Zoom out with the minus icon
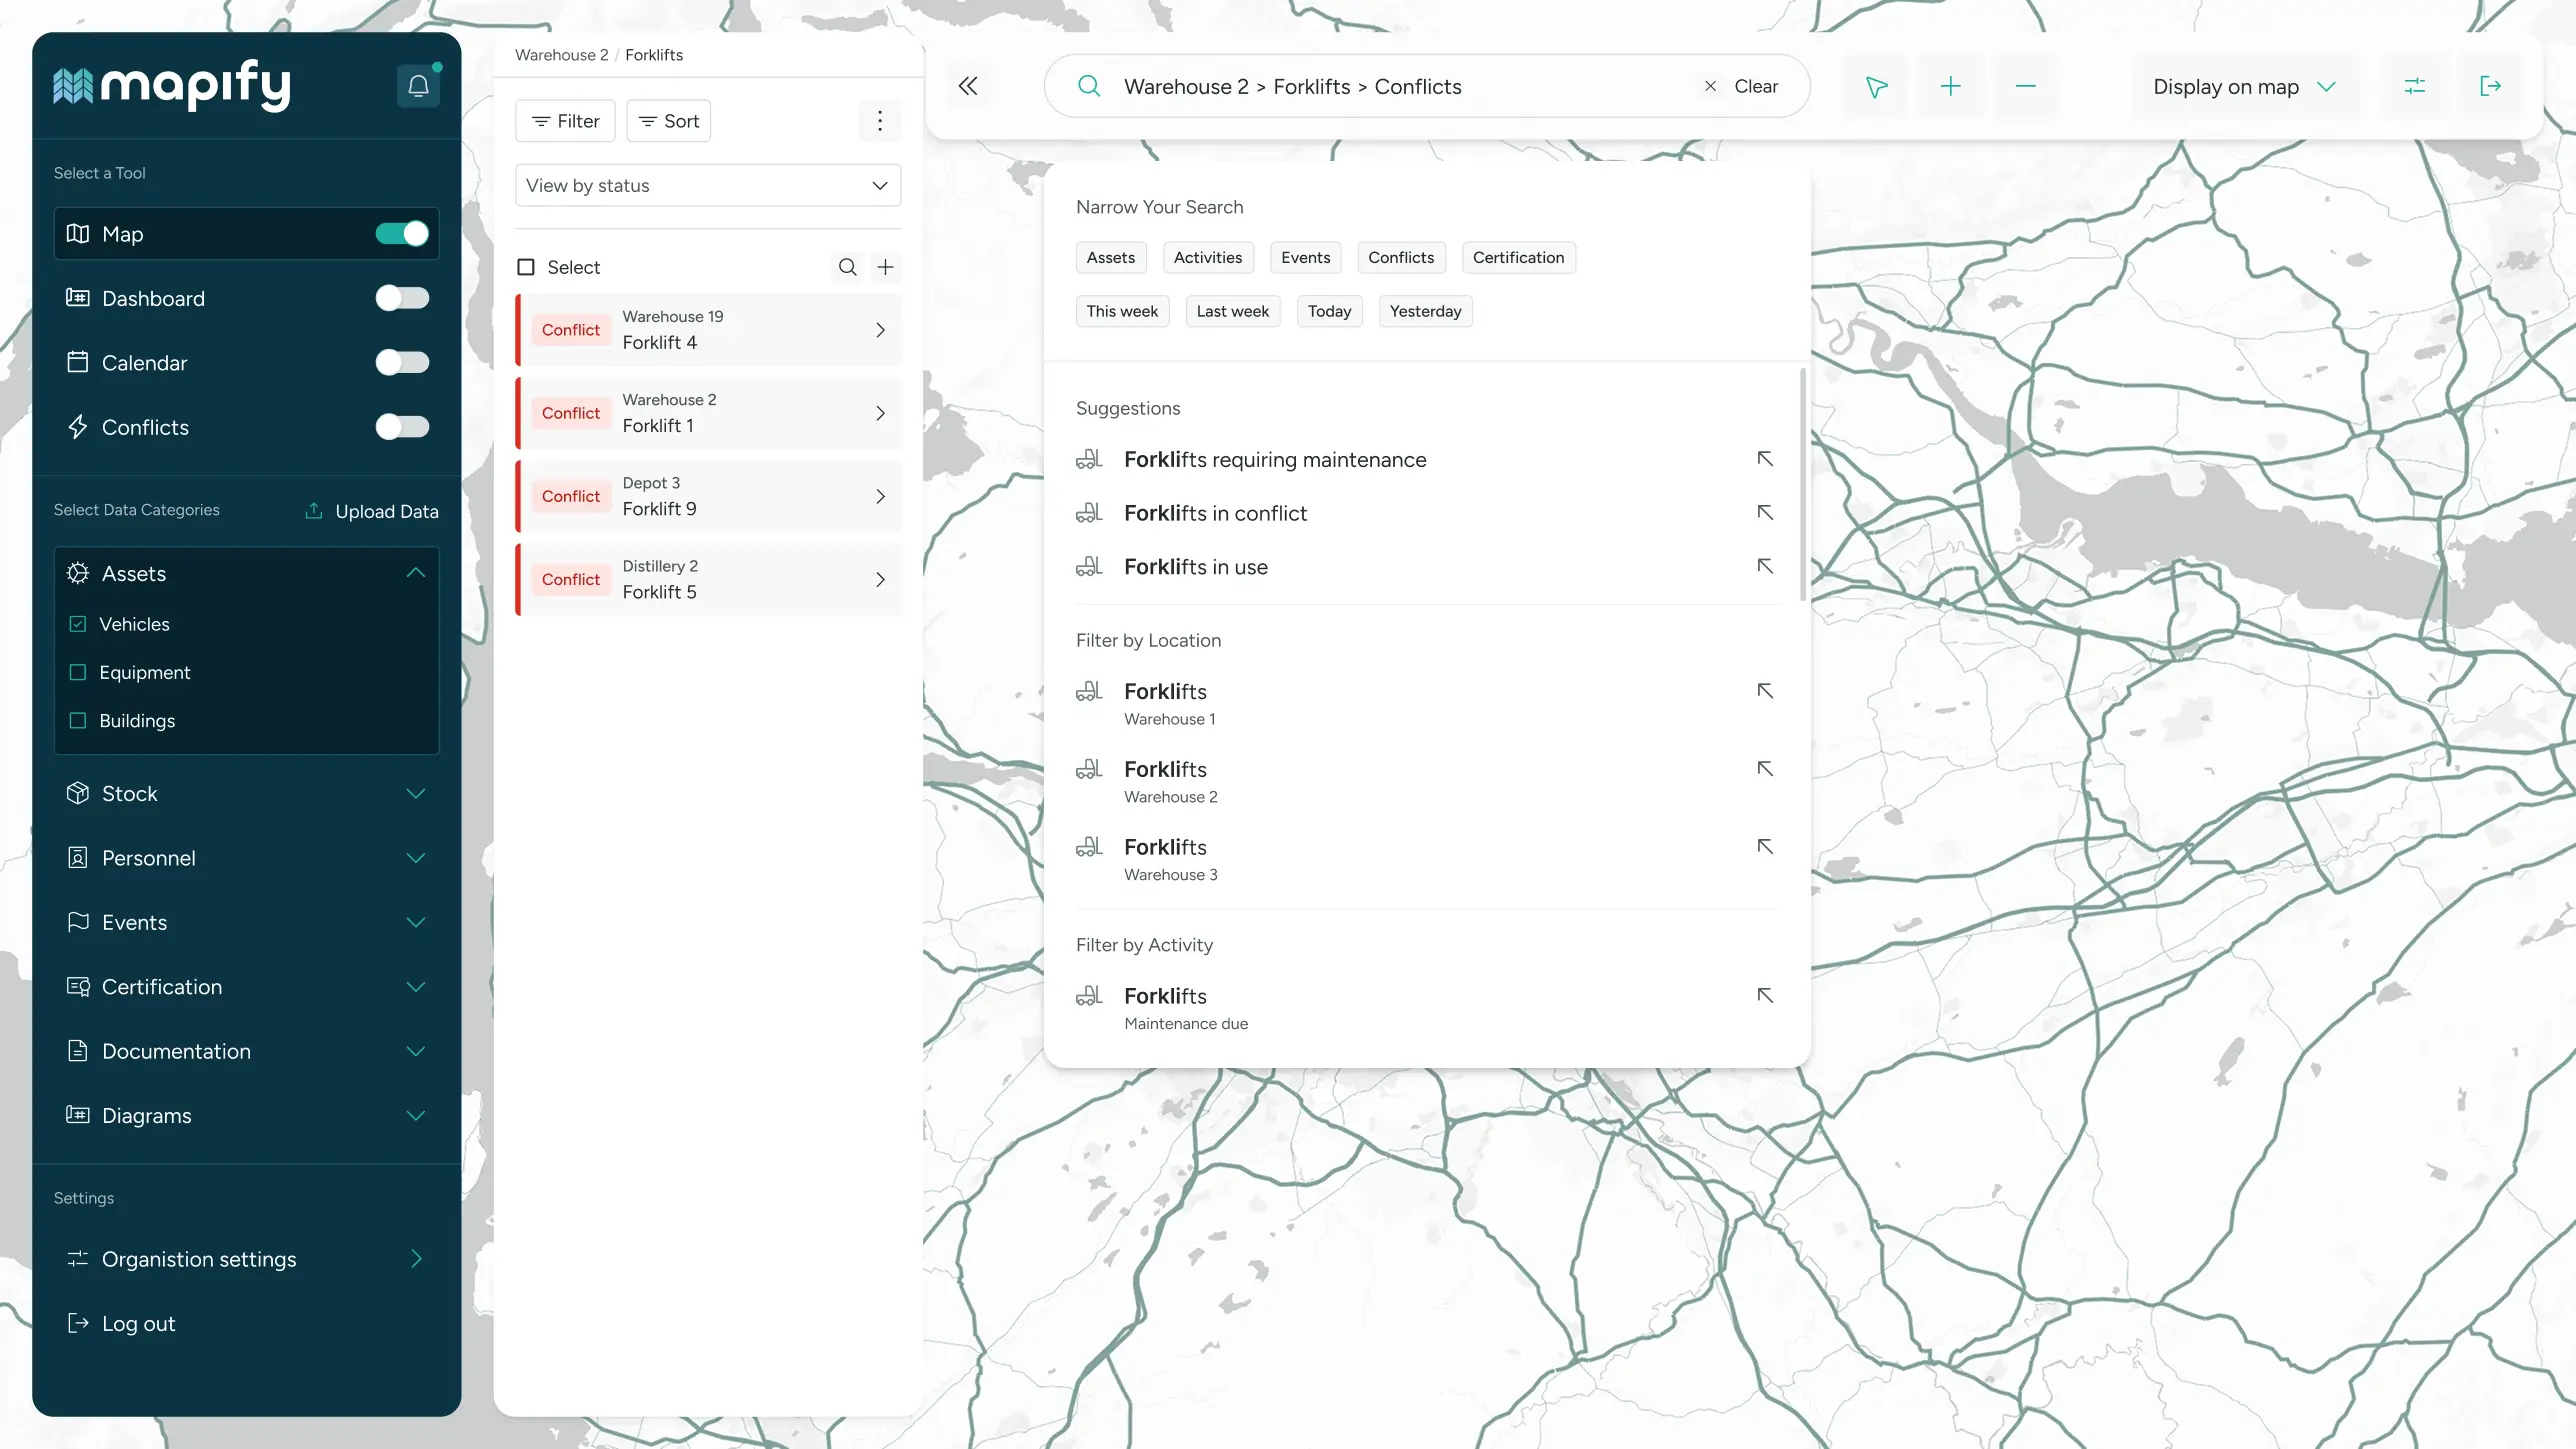The width and height of the screenshot is (2576, 1449). pyautogui.click(x=2026, y=86)
